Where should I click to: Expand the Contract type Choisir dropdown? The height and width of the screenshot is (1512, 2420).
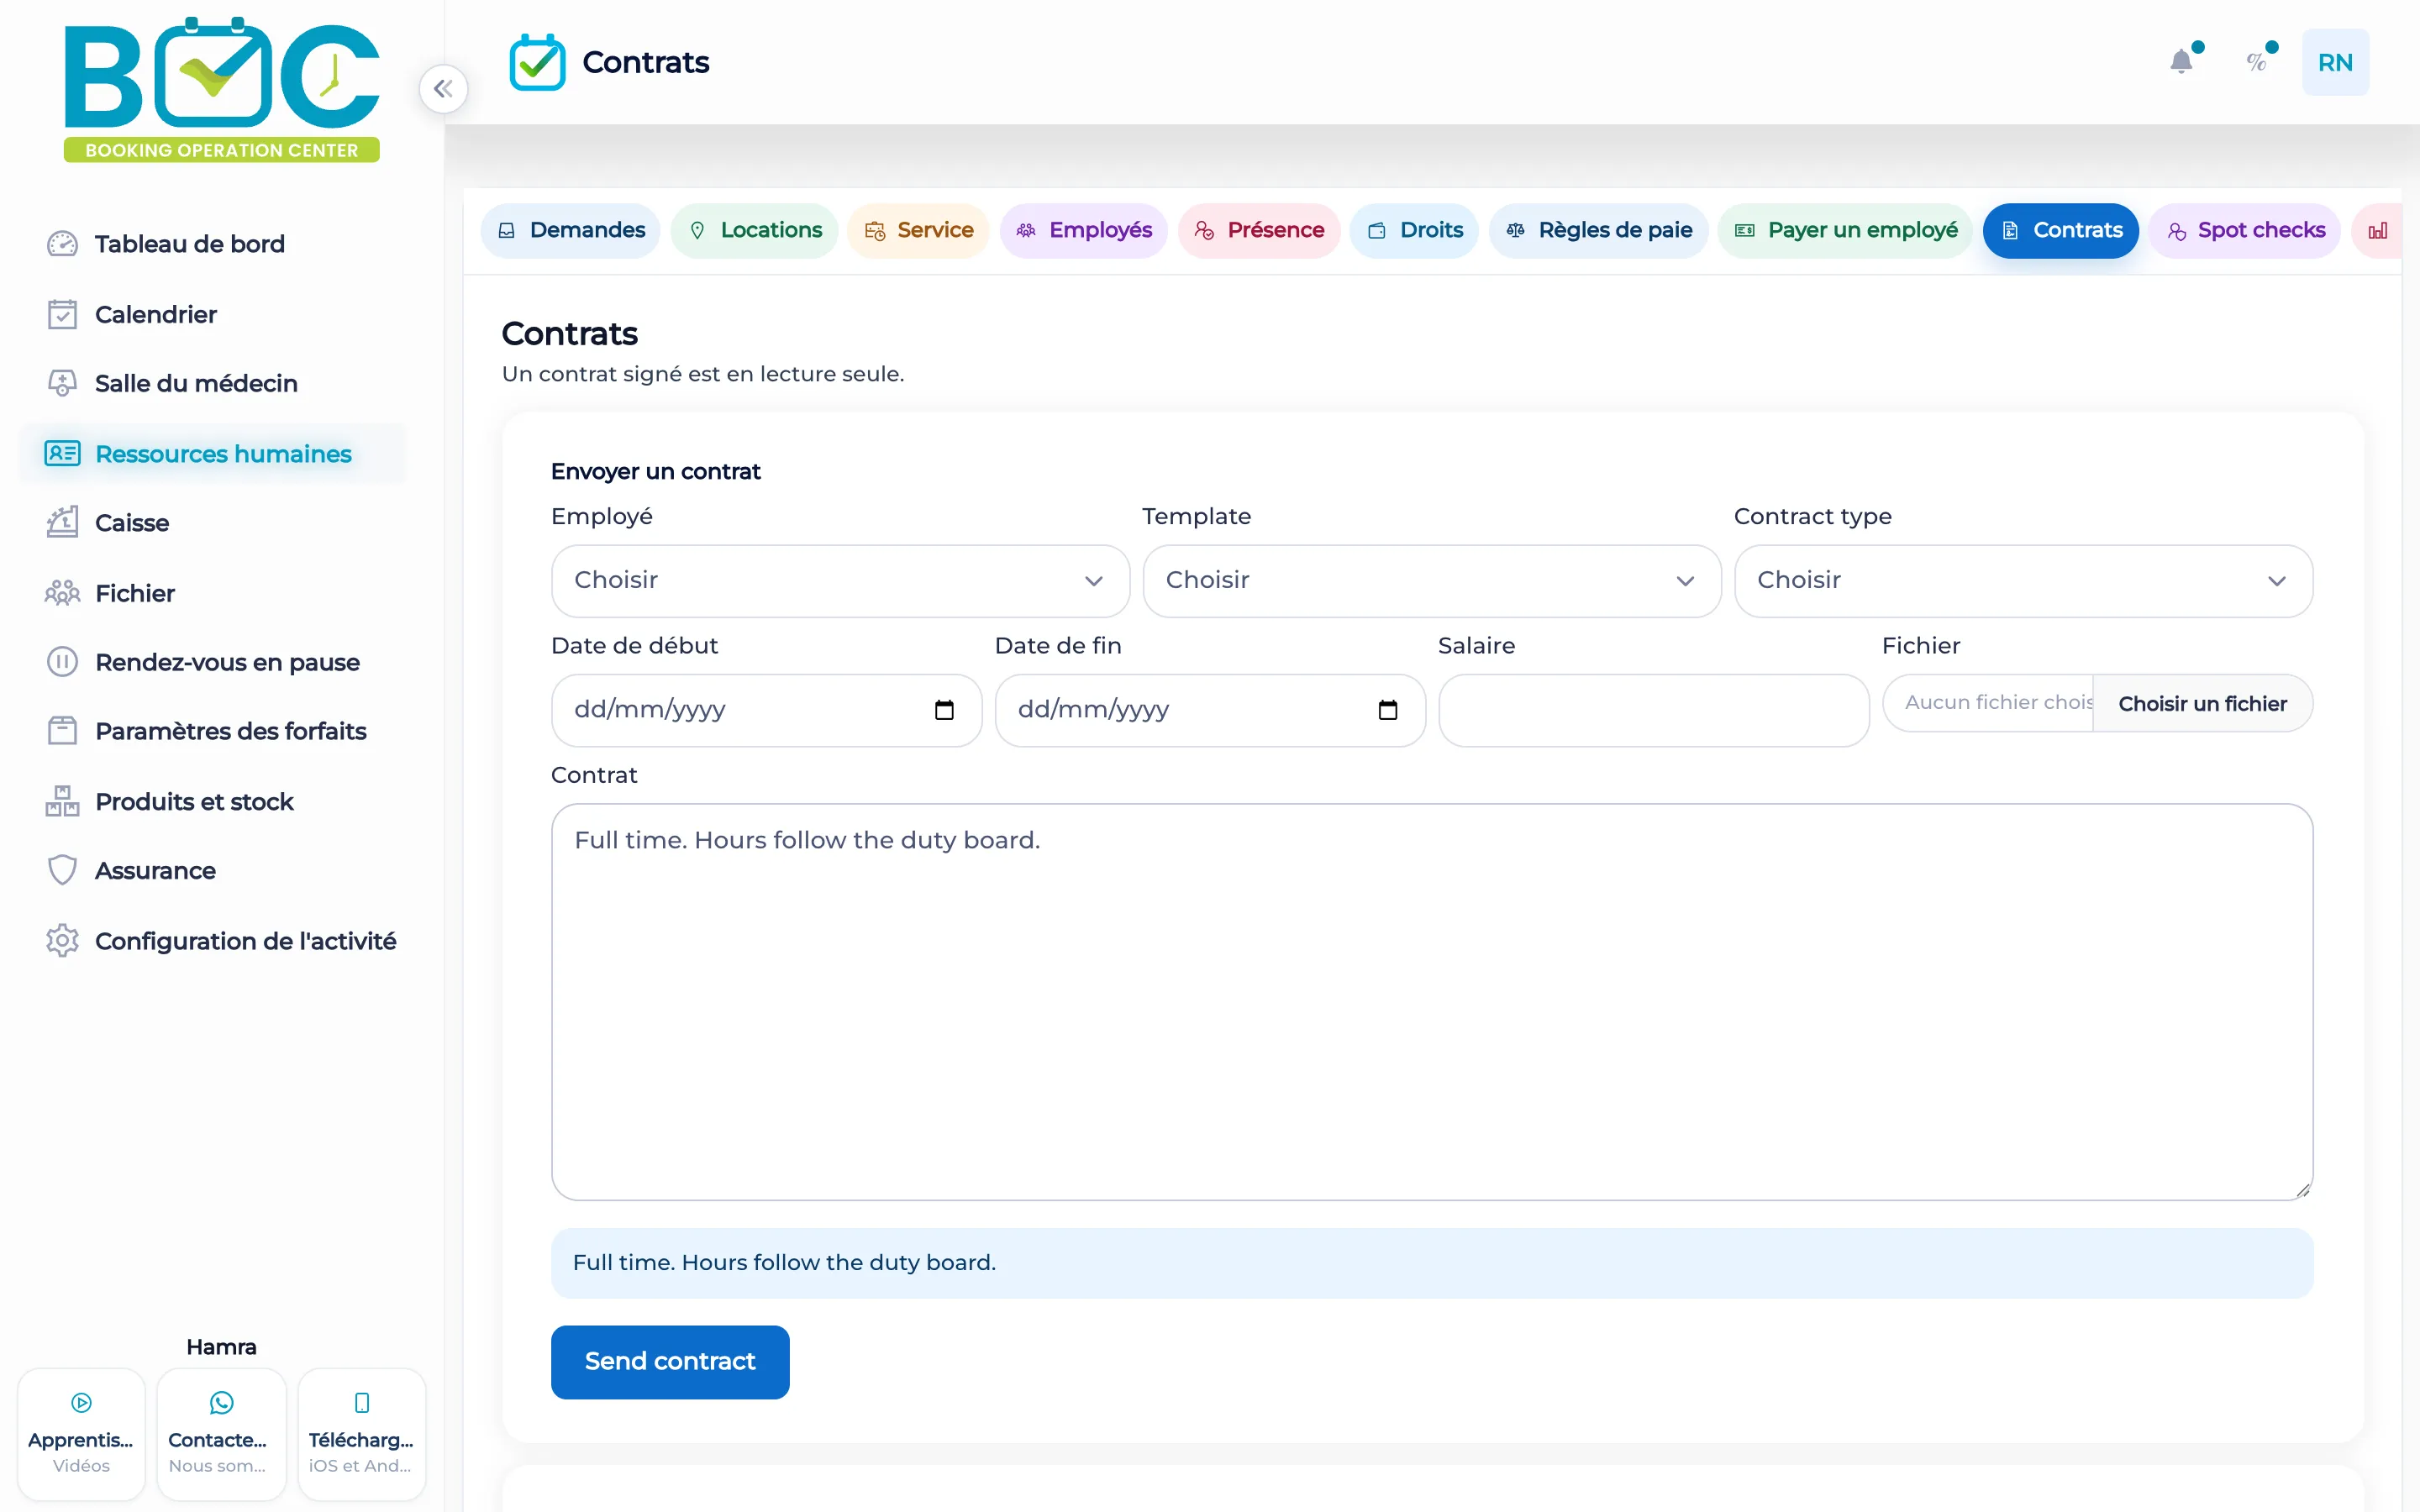click(2023, 581)
